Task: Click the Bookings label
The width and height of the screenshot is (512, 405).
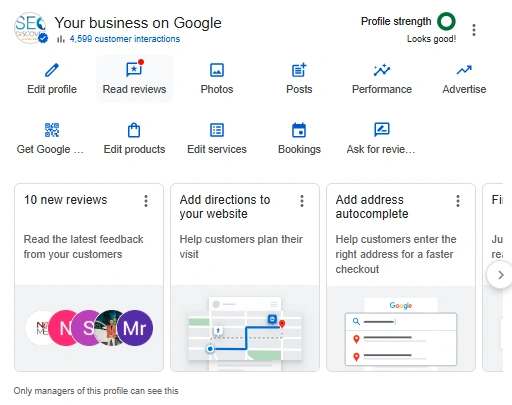Action: [299, 149]
